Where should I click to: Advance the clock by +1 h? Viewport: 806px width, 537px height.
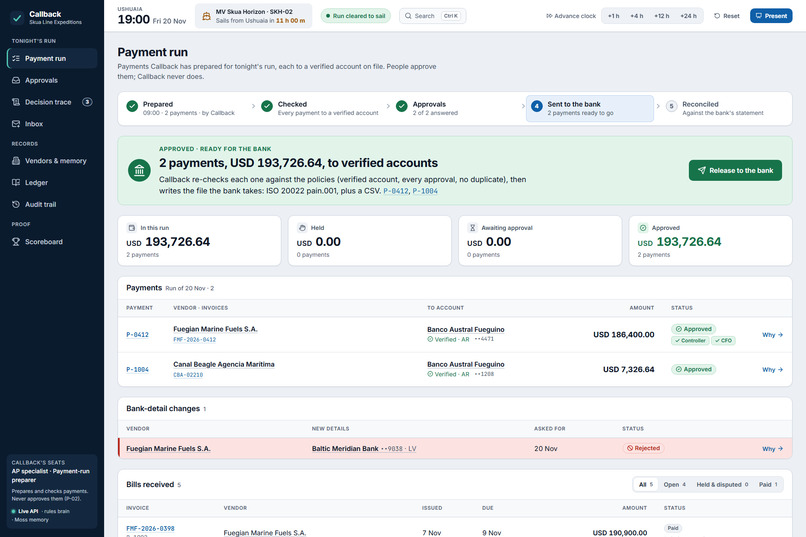click(x=613, y=16)
